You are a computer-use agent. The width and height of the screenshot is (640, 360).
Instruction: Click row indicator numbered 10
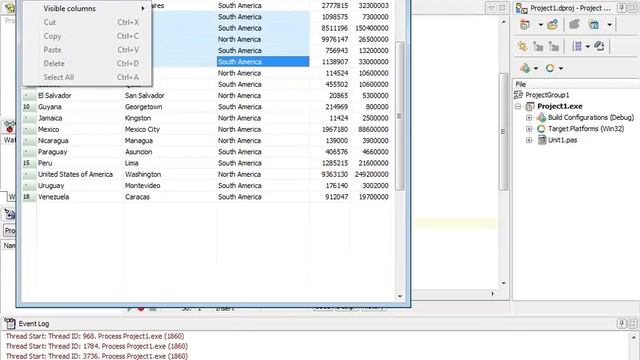[x=29, y=107]
